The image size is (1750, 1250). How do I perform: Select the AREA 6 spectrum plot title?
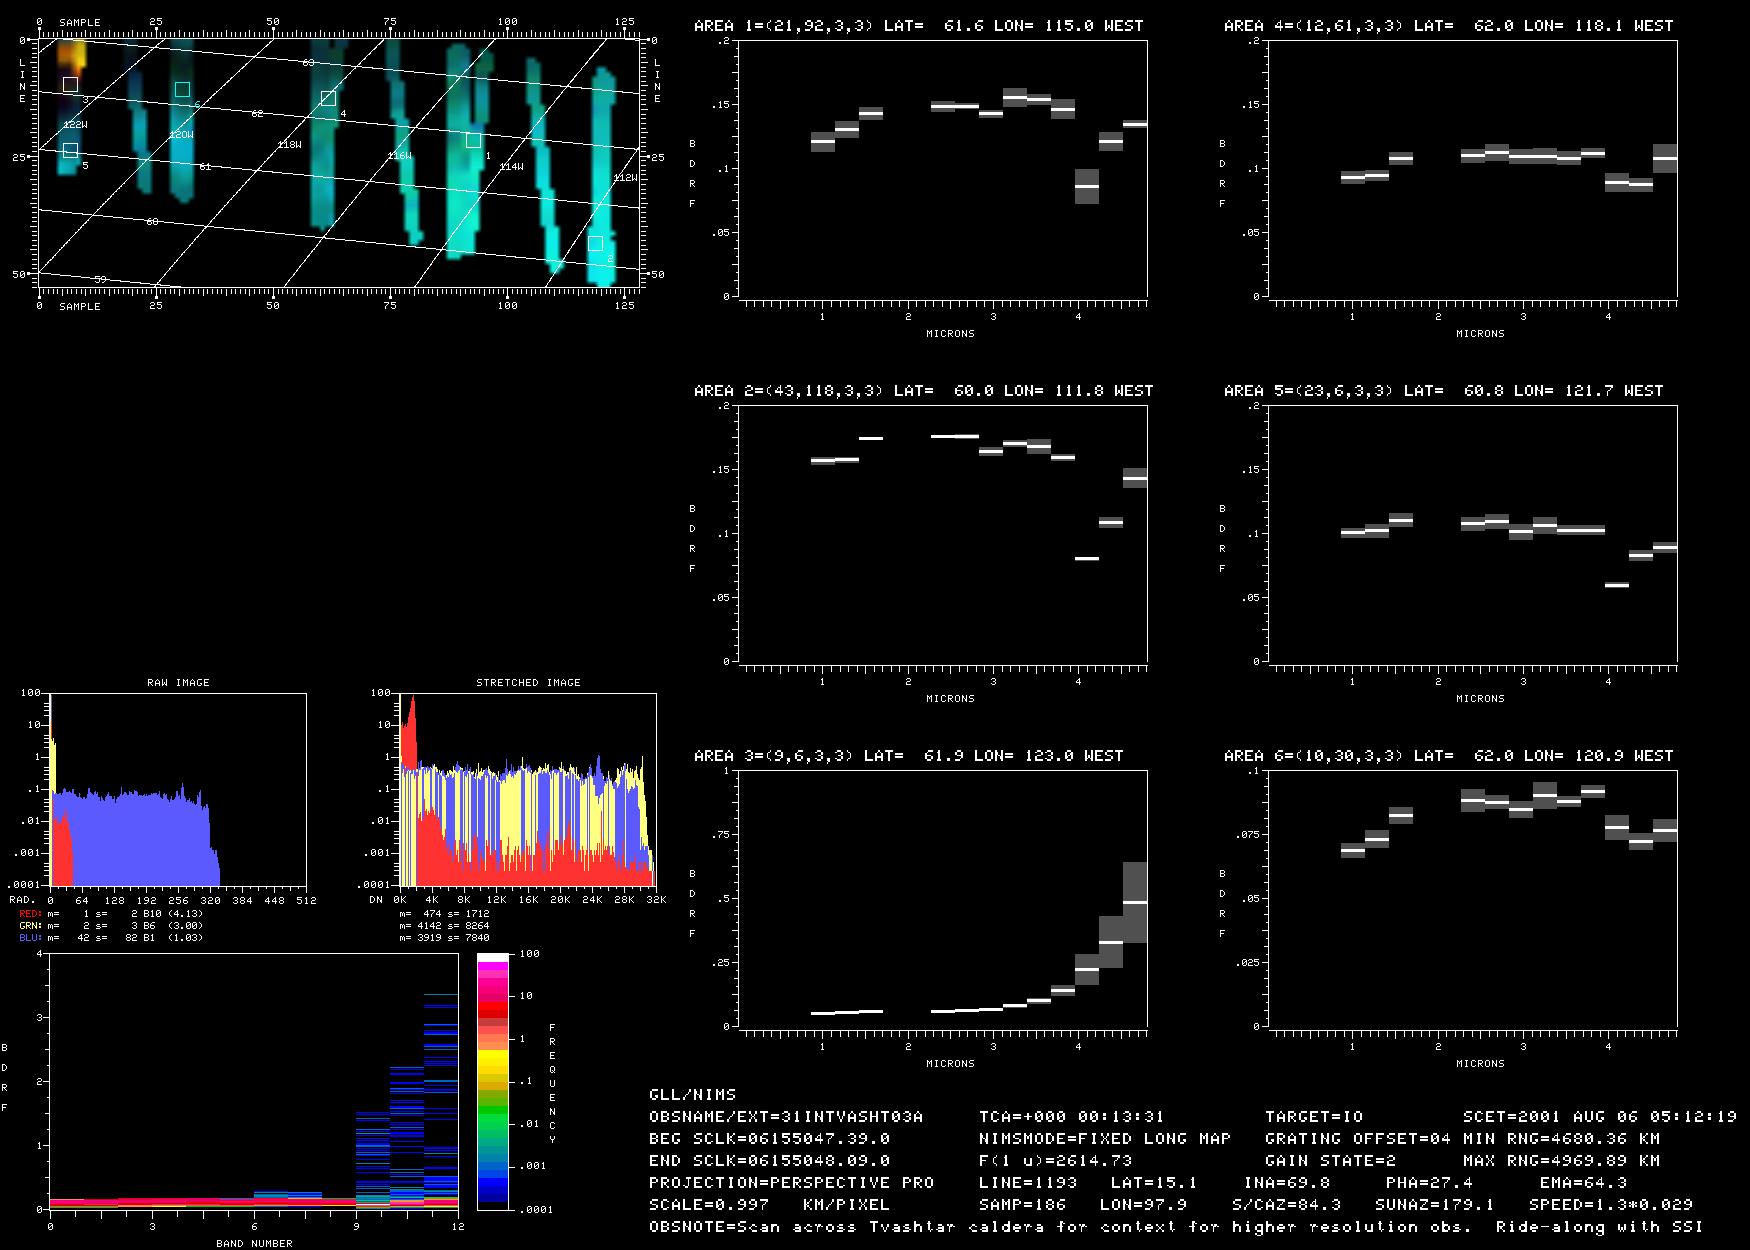tap(1449, 756)
